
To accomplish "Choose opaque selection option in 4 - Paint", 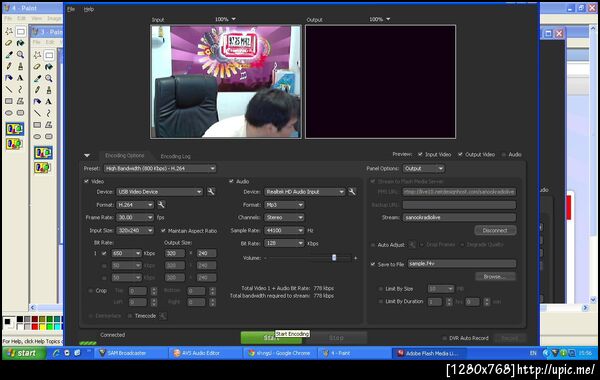I will tap(15, 129).
